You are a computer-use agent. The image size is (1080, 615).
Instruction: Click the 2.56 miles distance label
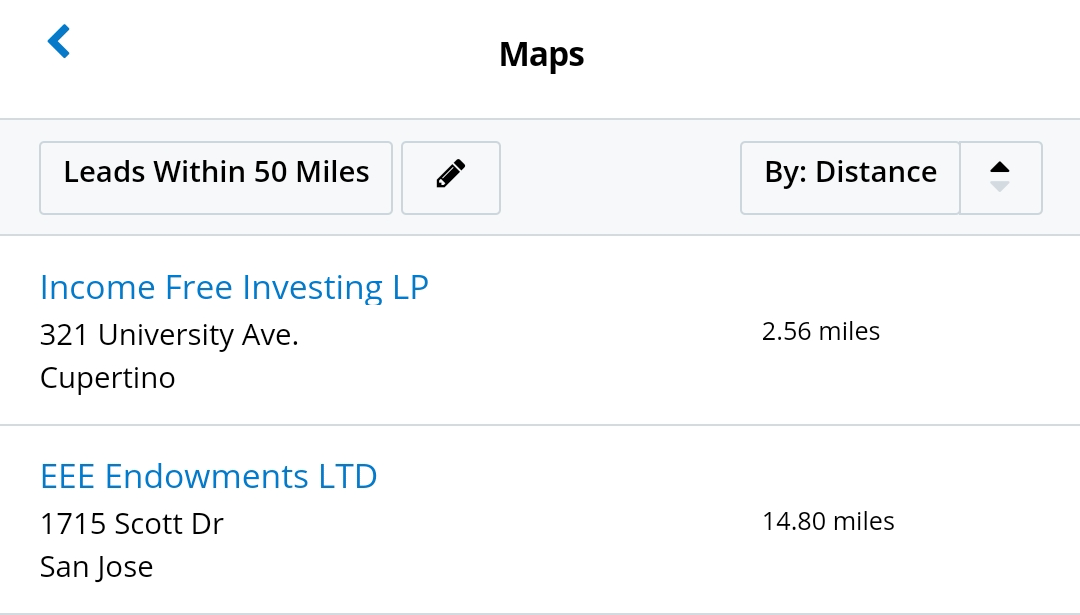coord(820,332)
